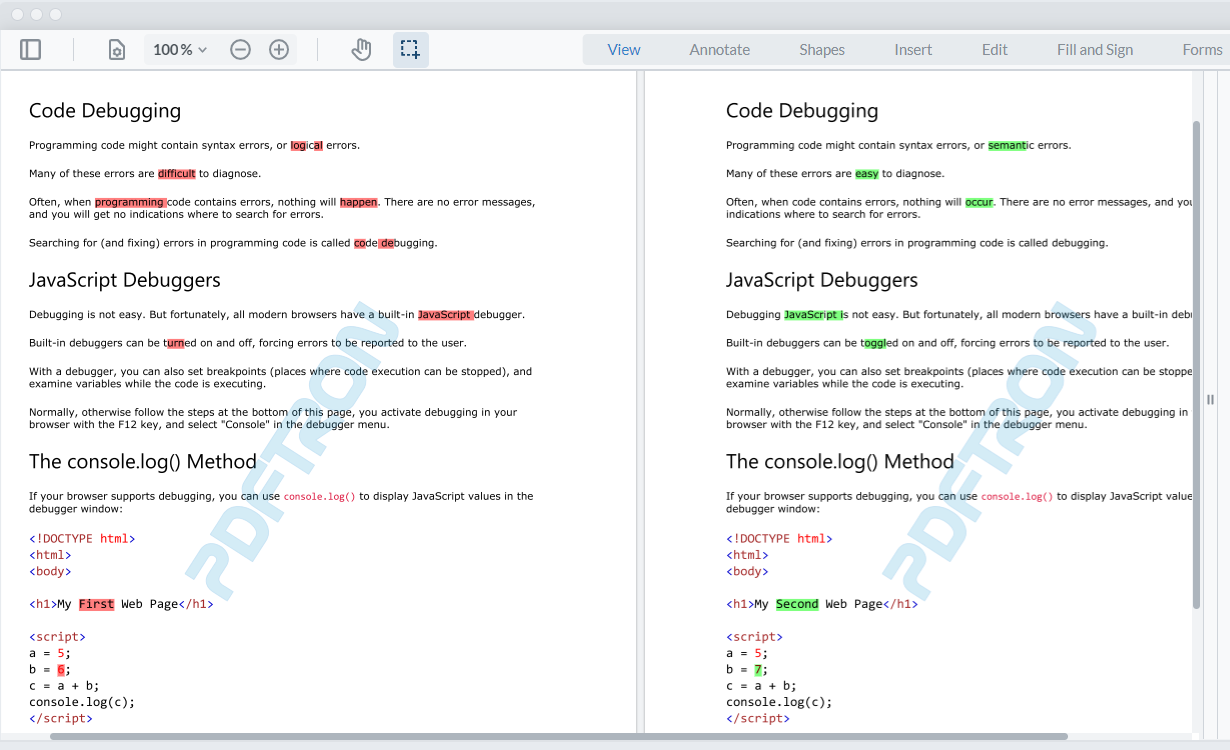Toggle the left panel sidebar icon

pos(30,48)
